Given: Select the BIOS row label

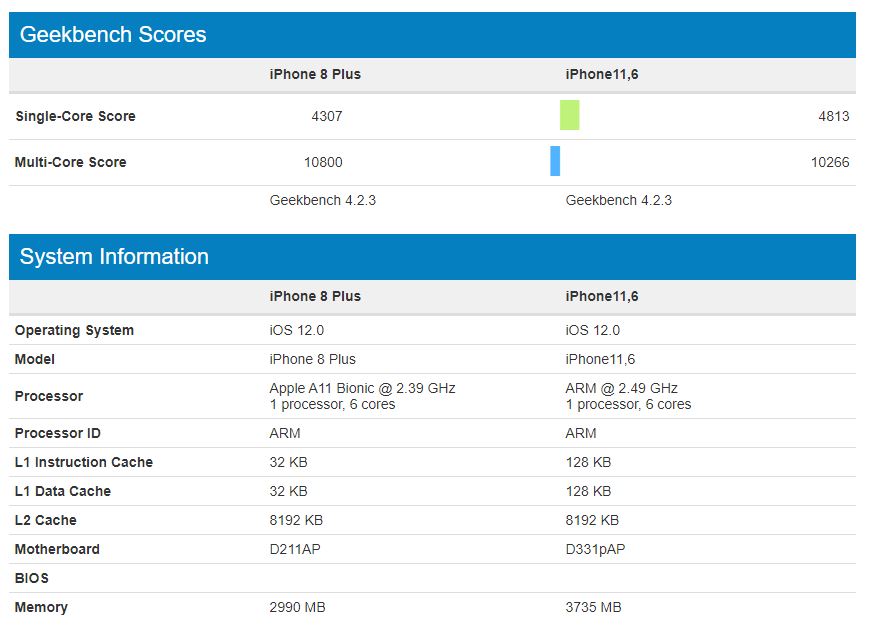Looking at the screenshot, I should tap(32, 578).
